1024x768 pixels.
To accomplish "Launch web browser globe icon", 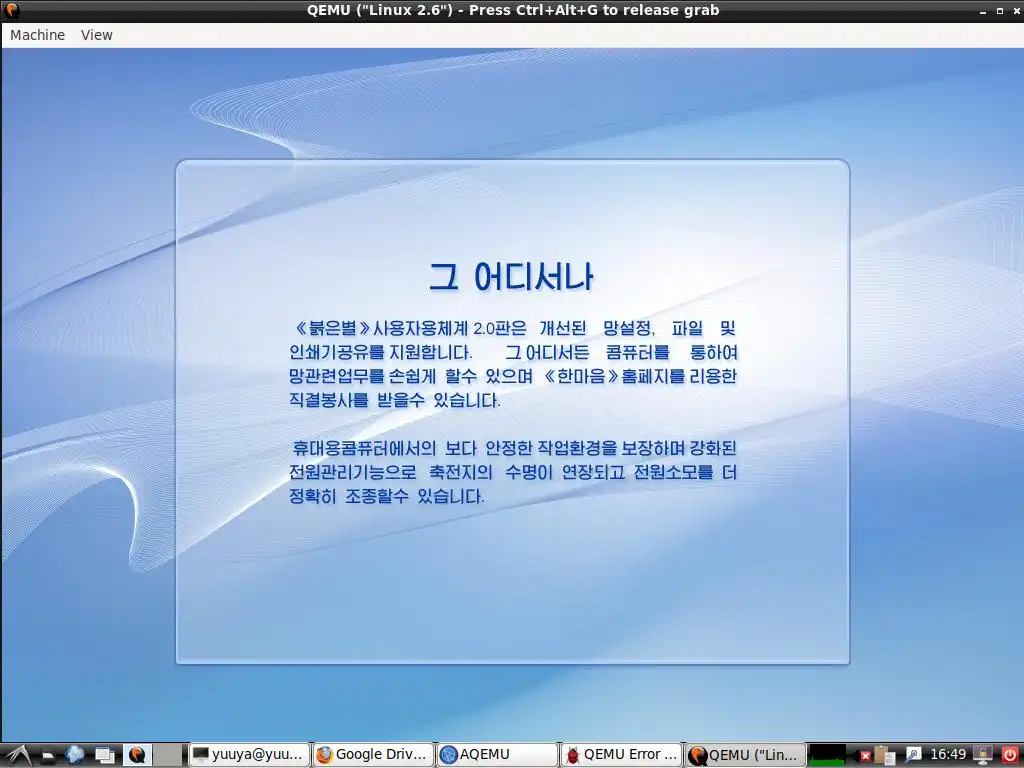I will pos(75,755).
